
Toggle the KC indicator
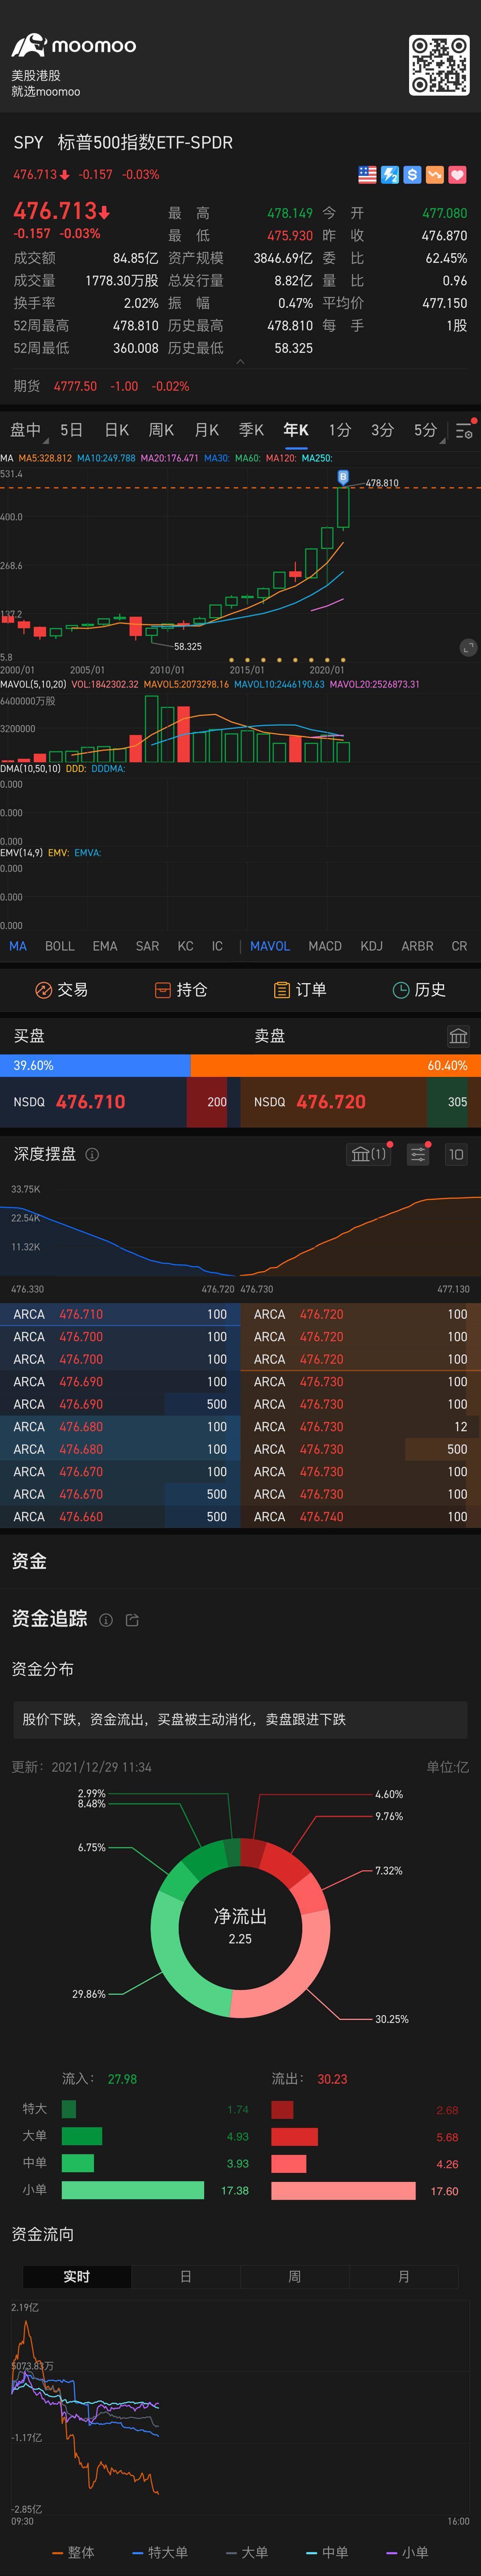tap(185, 946)
